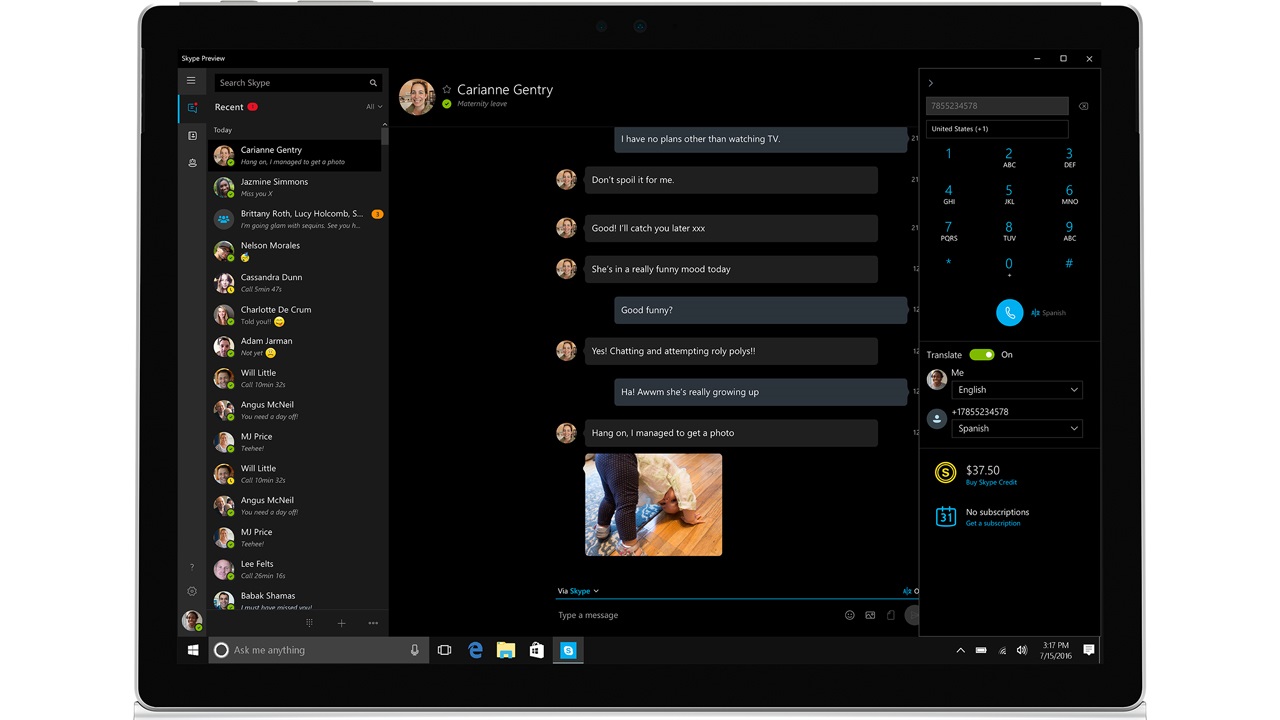Open the sidebar hamburger menu
Screen dimensions: 1280x720
(x=192, y=81)
